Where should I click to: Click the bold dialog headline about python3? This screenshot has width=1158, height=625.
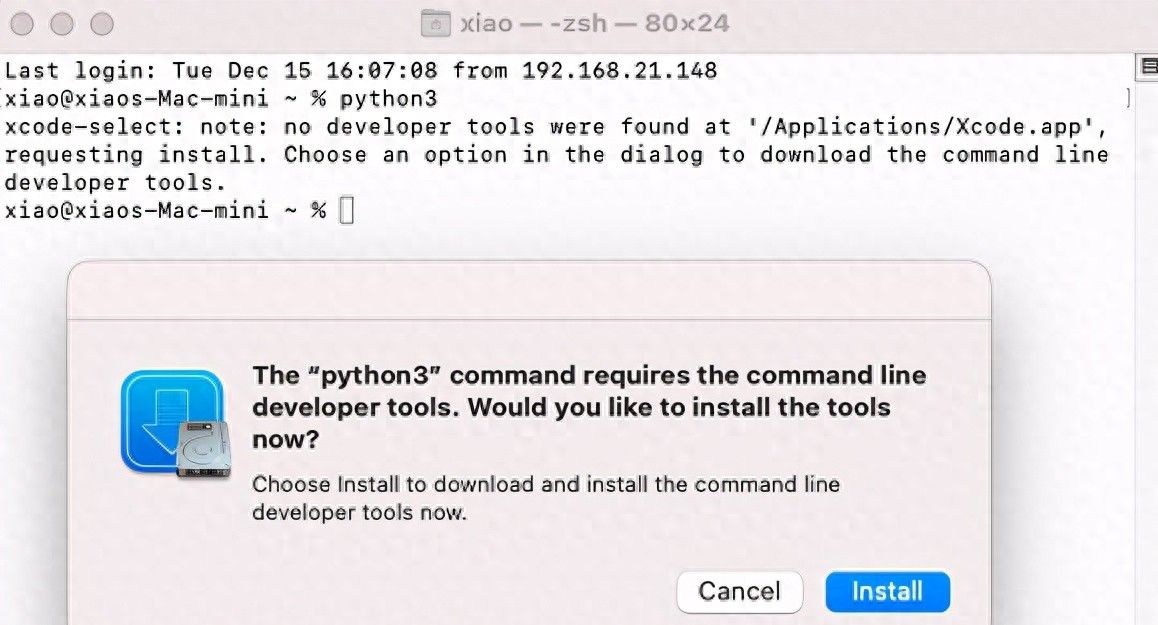[590, 406]
